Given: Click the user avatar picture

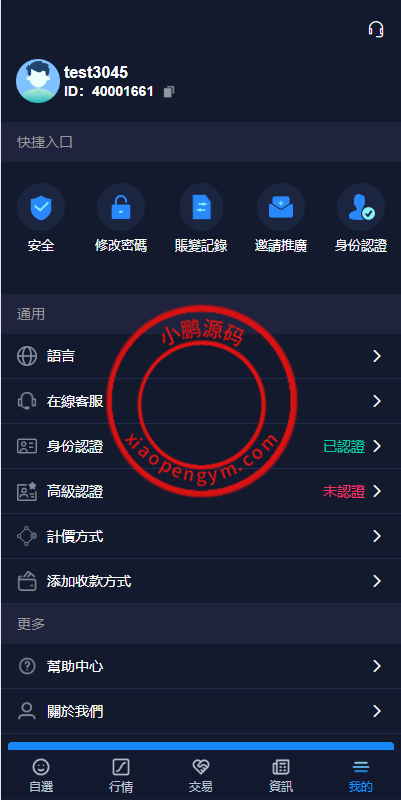Looking at the screenshot, I should 38,81.
